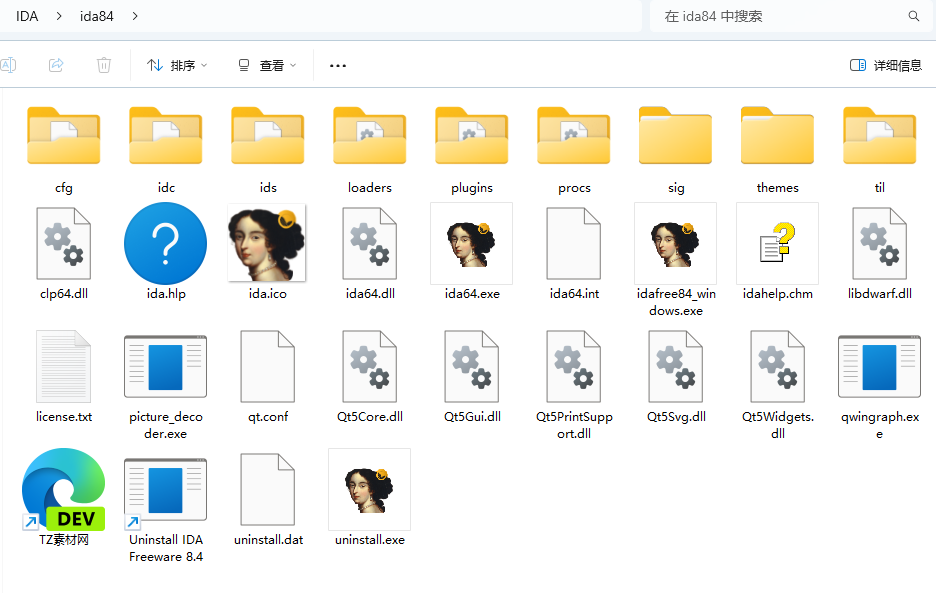Select the libdwarf.dll file icon
Image resolution: width=936 pixels, height=593 pixels.
point(880,244)
